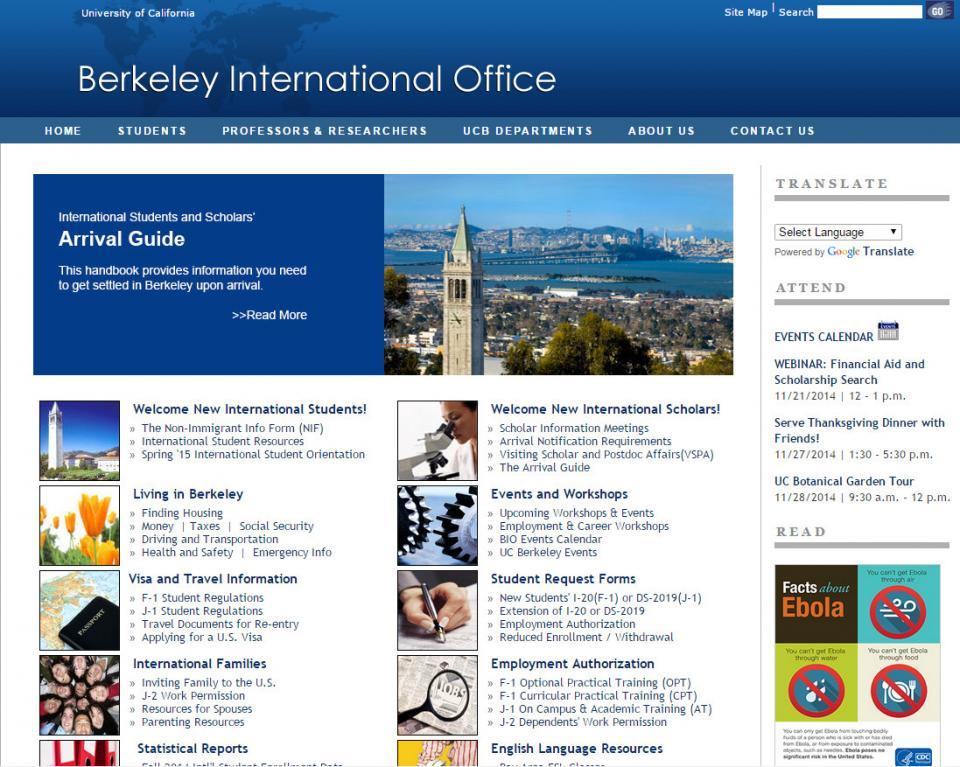Open F-1 Student Regulations link
Viewport: 960px width, 767px height.
pos(203,597)
